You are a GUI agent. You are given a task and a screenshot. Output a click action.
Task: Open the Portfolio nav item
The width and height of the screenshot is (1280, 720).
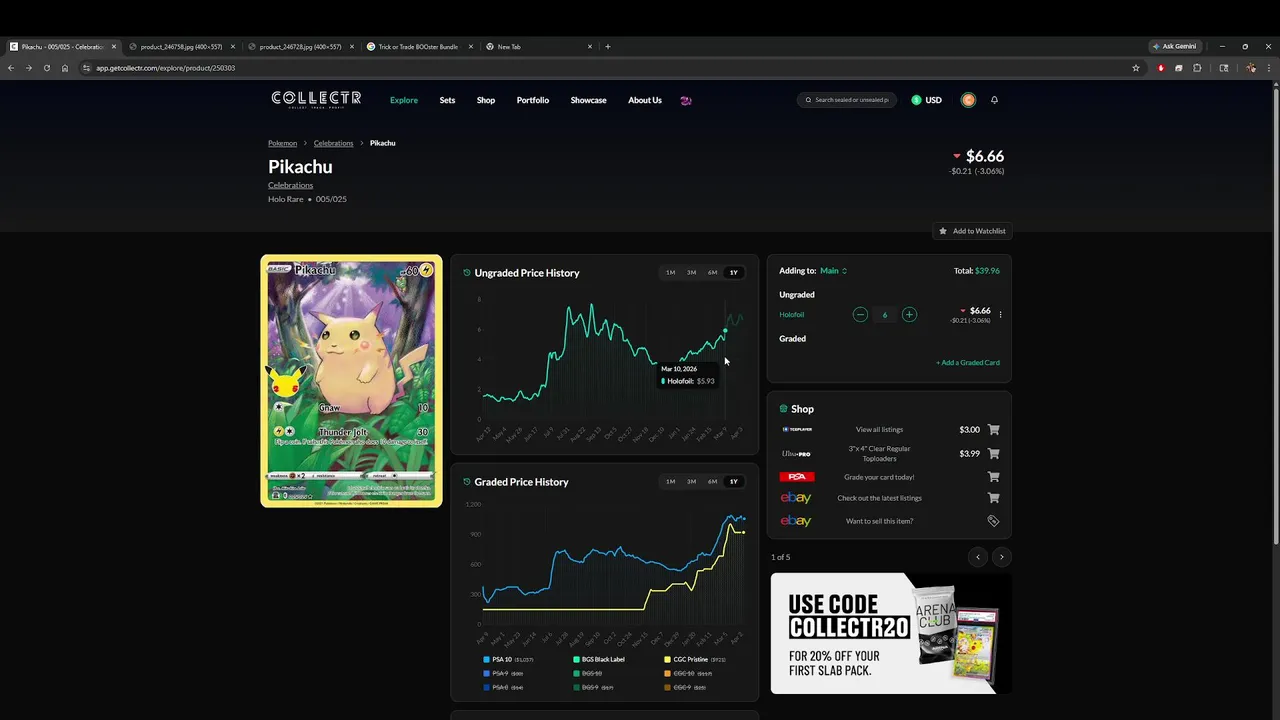[x=533, y=100]
